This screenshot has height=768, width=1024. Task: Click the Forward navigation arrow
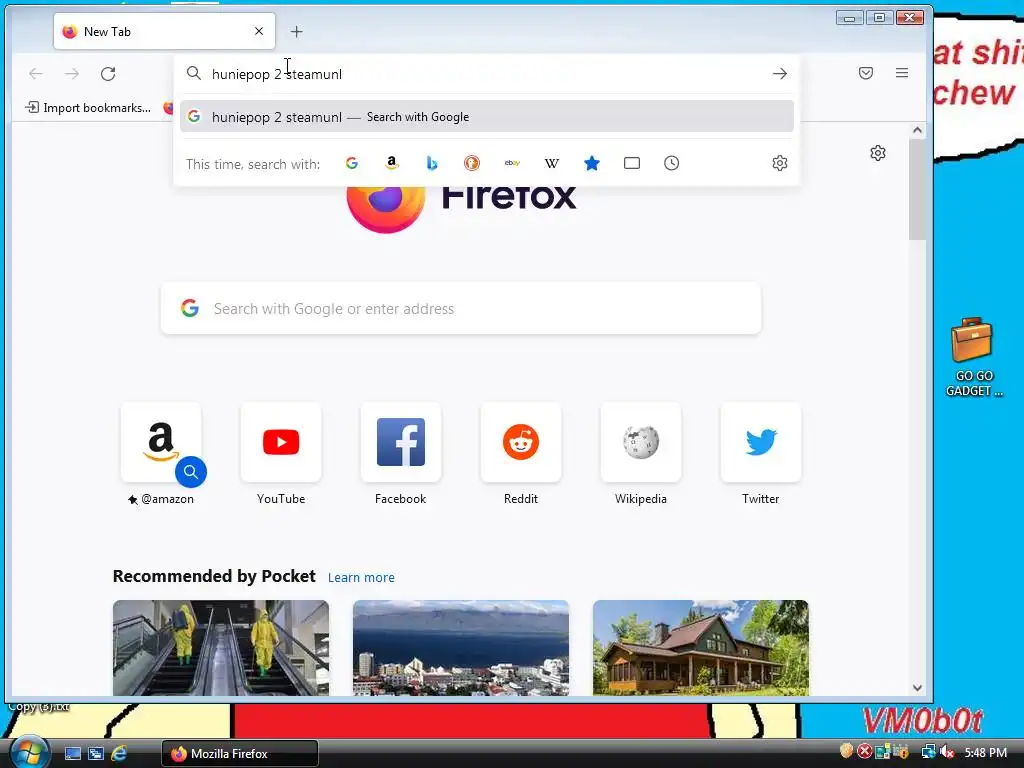[72, 74]
